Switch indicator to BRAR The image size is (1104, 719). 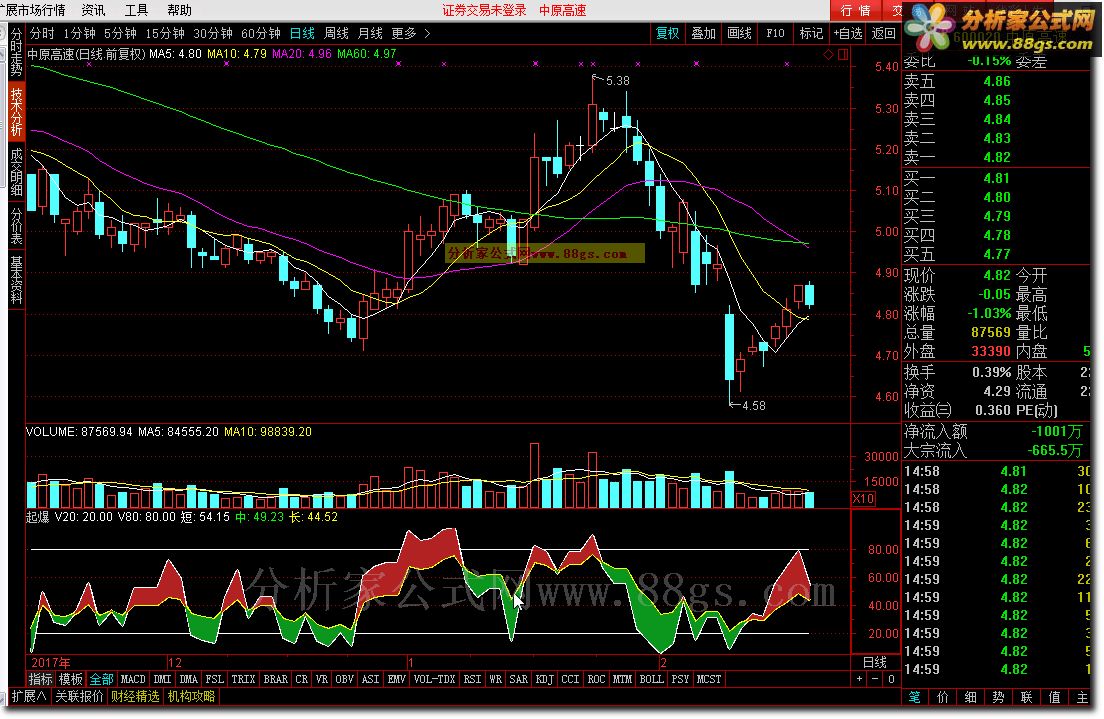(275, 680)
